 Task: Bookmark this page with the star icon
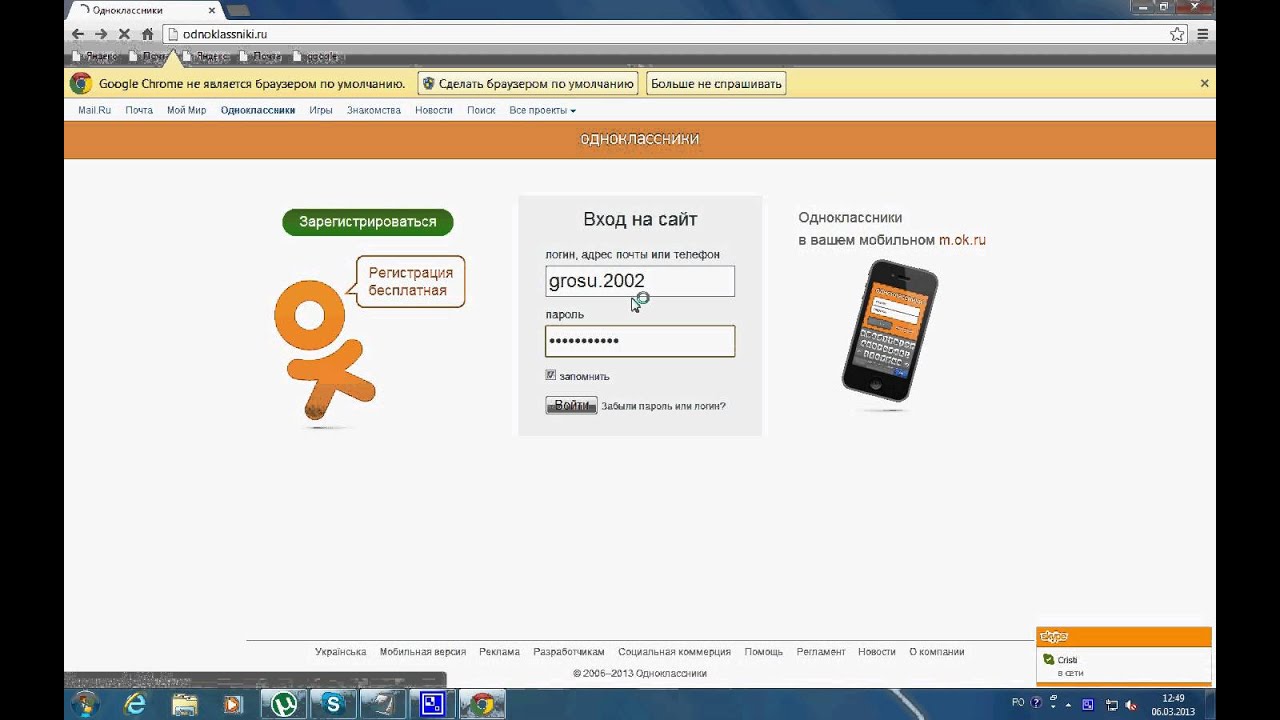(x=1177, y=34)
